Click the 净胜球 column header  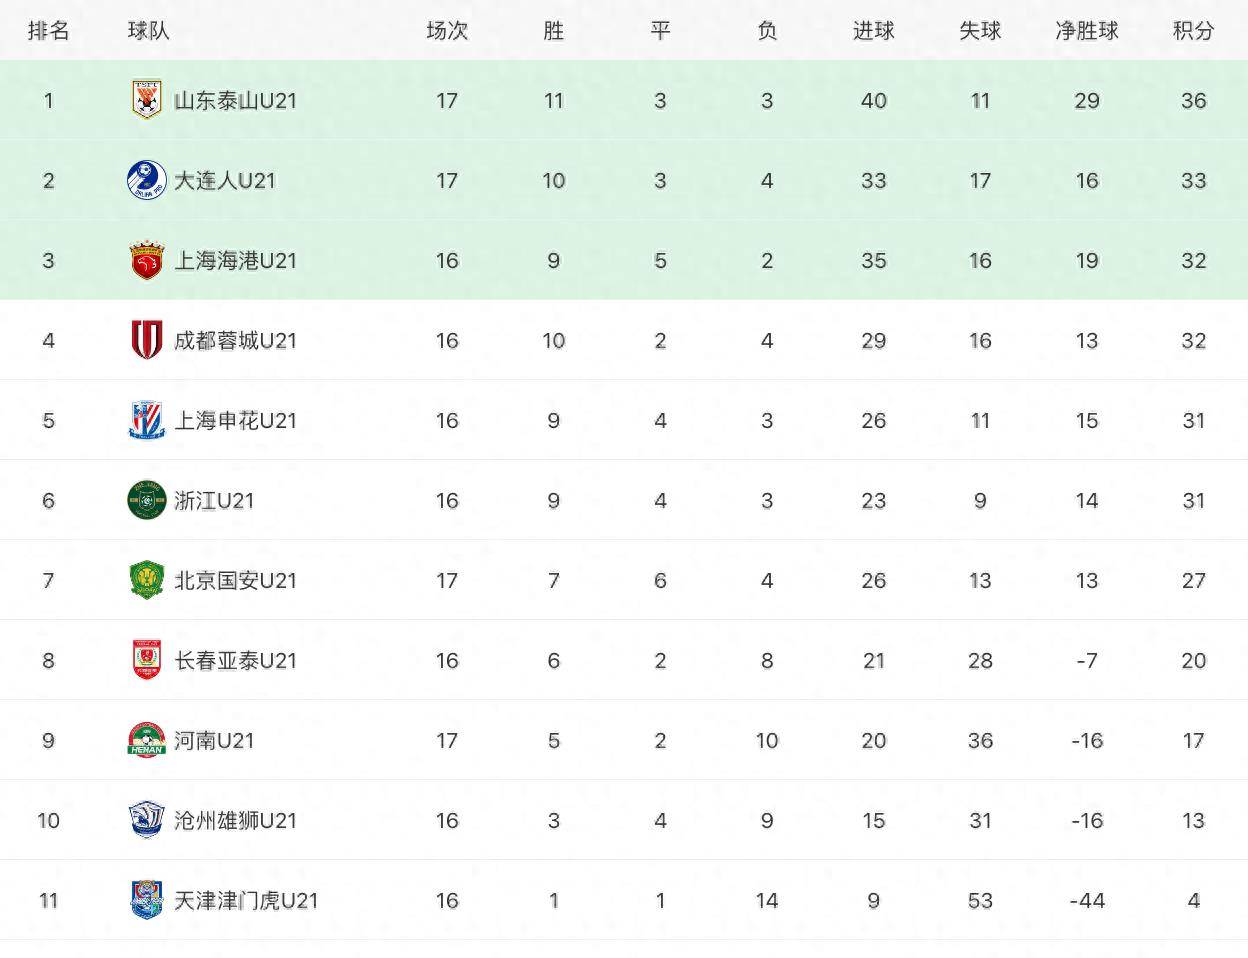[1086, 31]
